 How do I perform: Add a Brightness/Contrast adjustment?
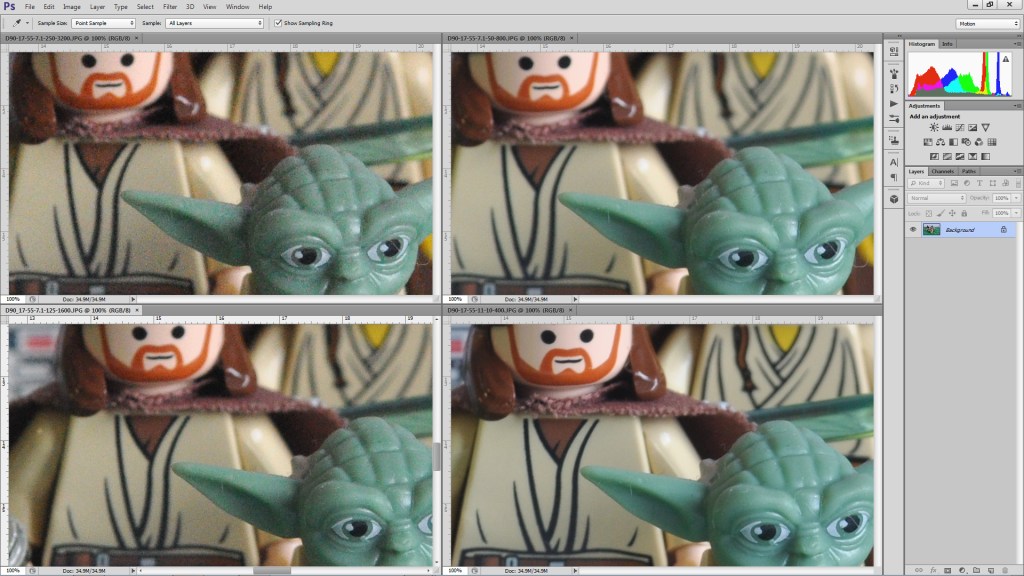[934, 127]
